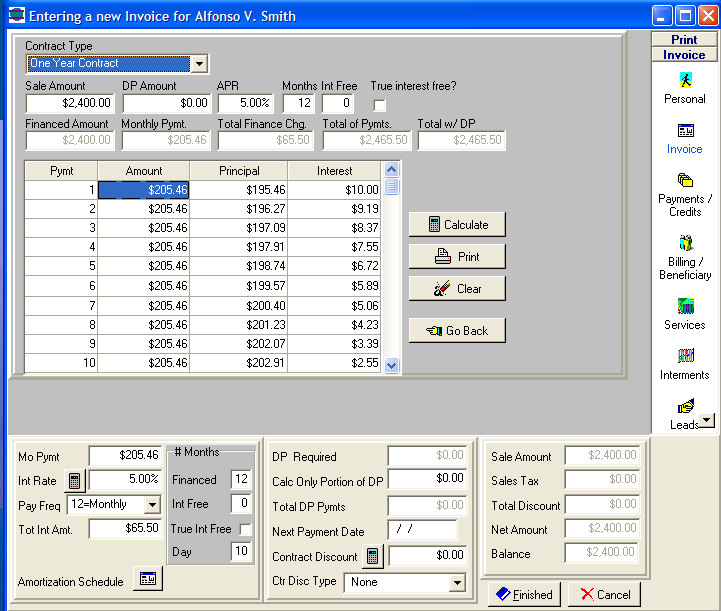721x611 pixels.
Task: Click calculator icon beside Int Rate
Action: 75,481
